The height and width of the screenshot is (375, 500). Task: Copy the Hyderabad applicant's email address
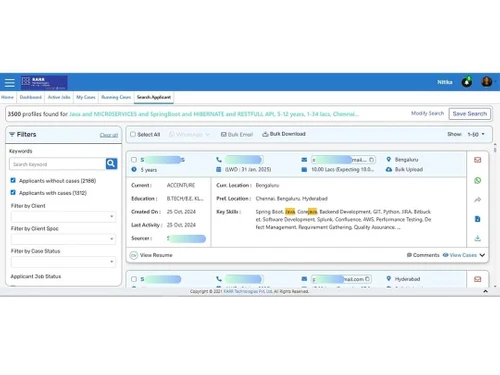(x=367, y=279)
